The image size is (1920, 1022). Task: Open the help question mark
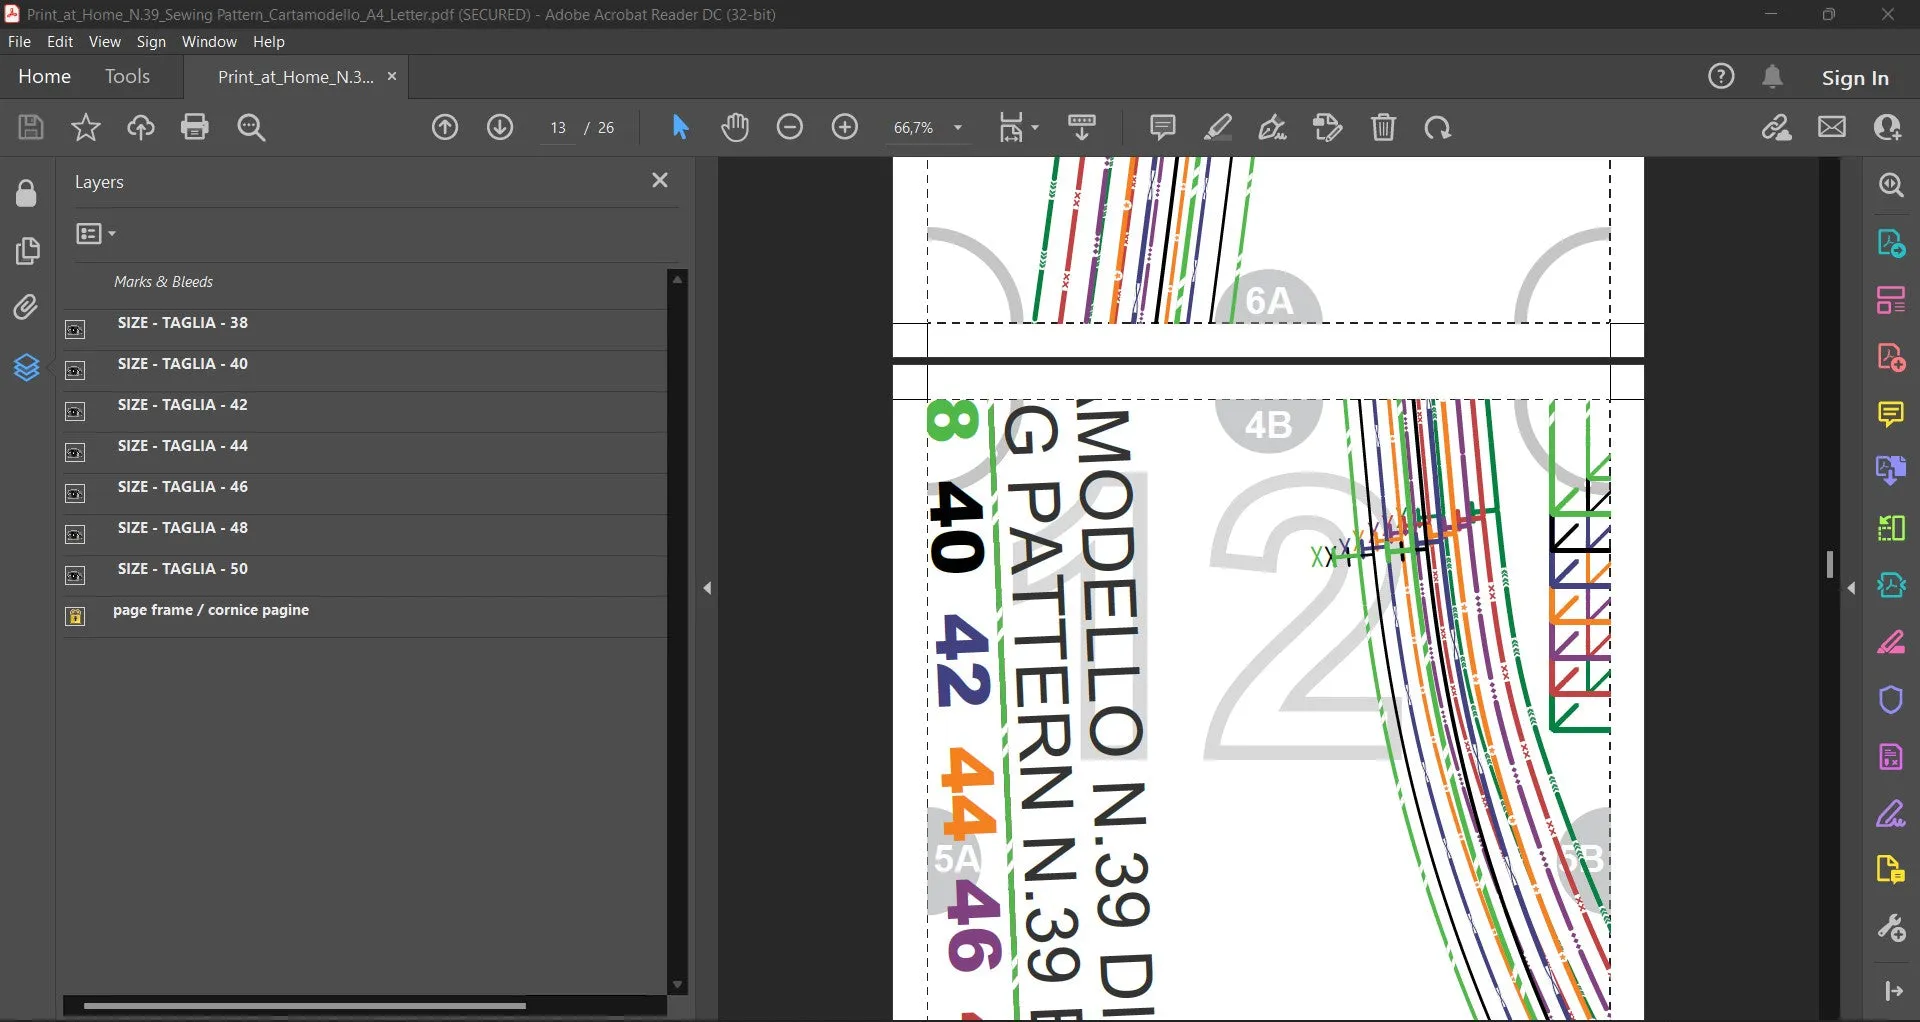click(x=1721, y=76)
